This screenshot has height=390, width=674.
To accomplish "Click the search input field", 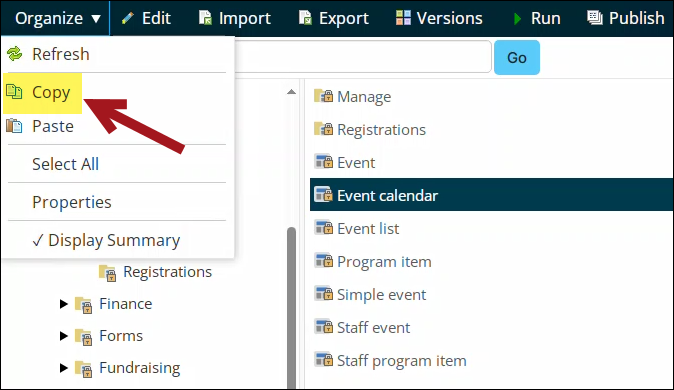I will (363, 57).
